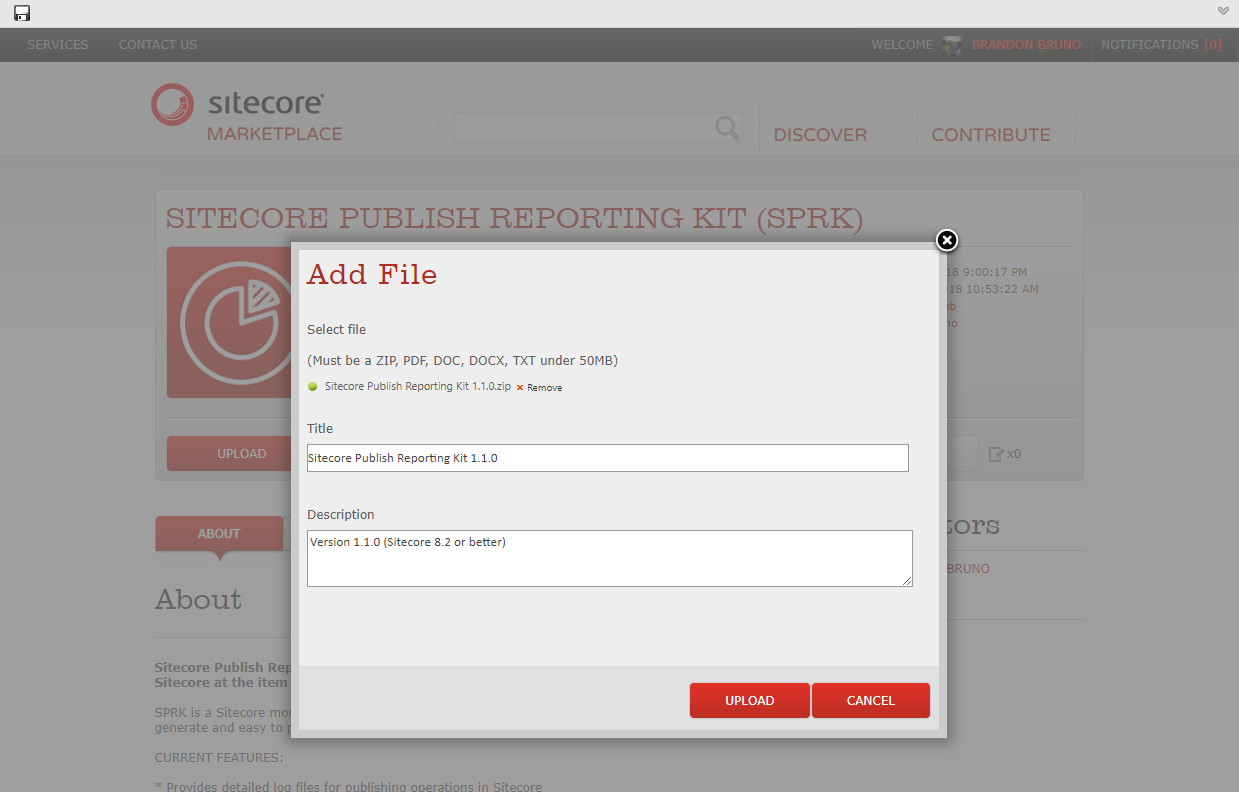Click the user avatar icon near Welcome
The image size is (1239, 792).
[x=953, y=45]
